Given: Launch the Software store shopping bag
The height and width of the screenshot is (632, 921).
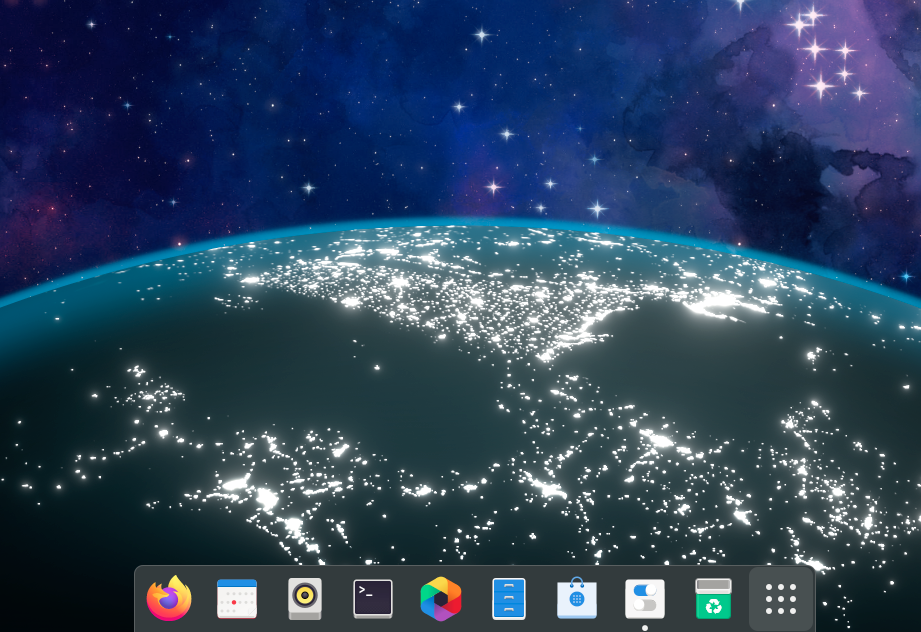Looking at the screenshot, I should 577,598.
